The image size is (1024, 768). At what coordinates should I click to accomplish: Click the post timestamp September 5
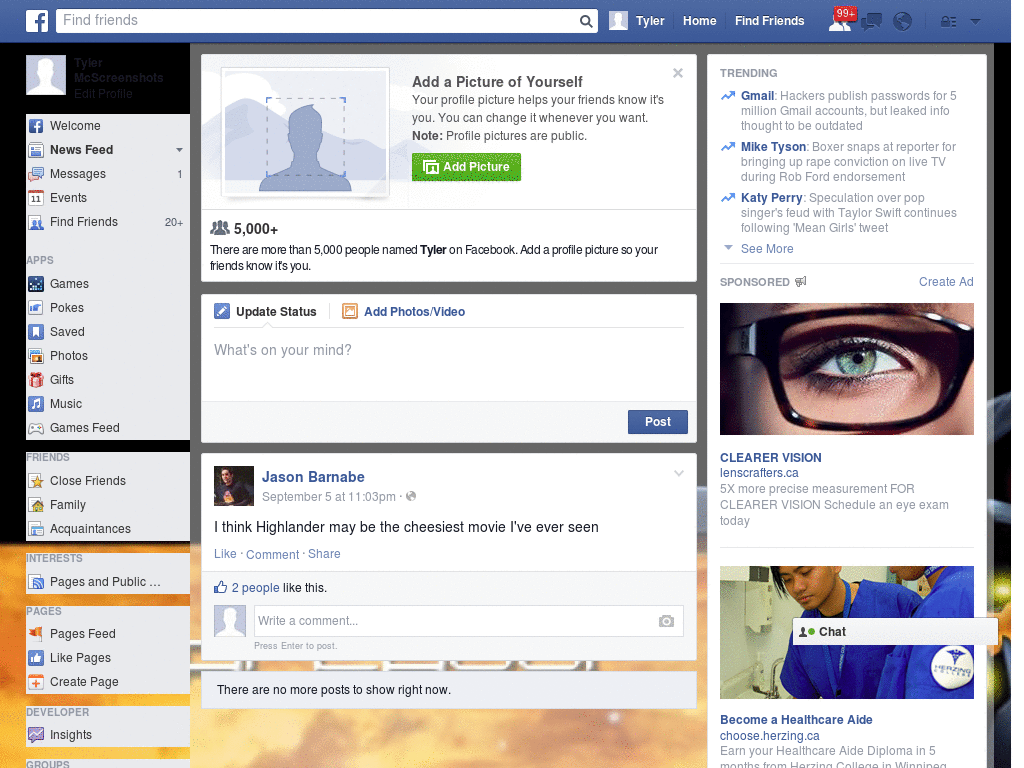coord(328,496)
